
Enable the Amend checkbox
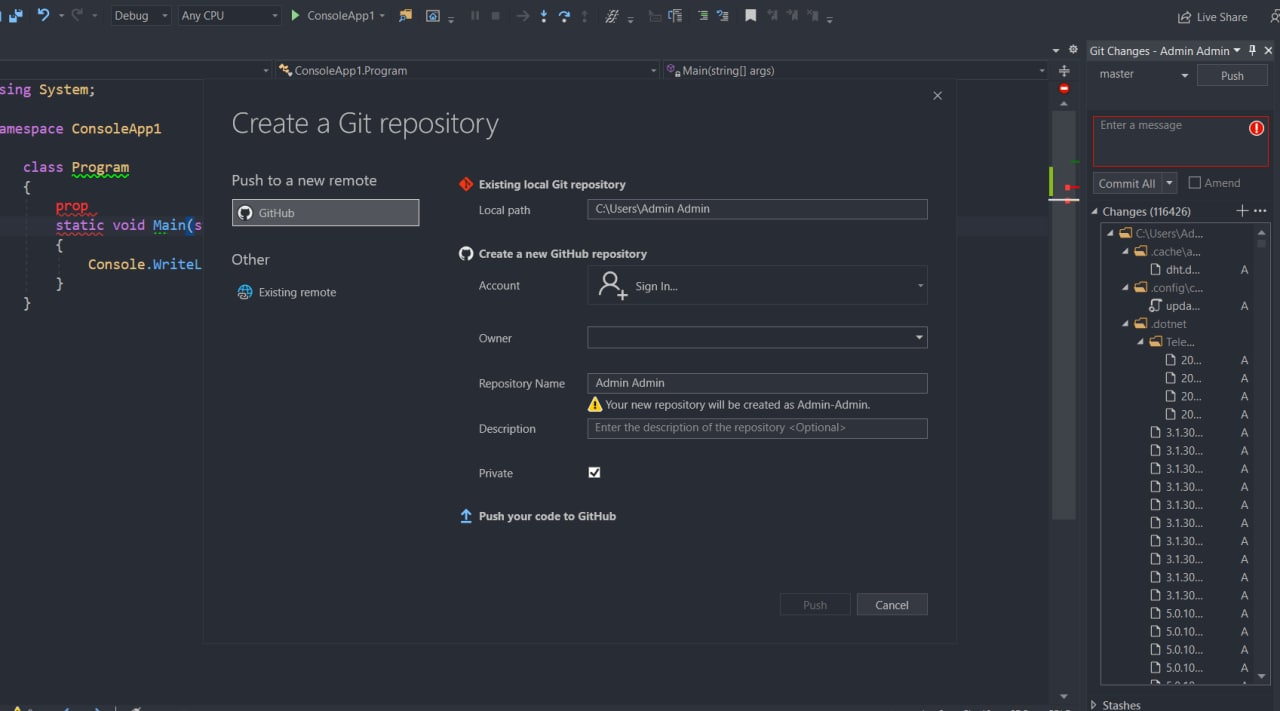[1194, 183]
